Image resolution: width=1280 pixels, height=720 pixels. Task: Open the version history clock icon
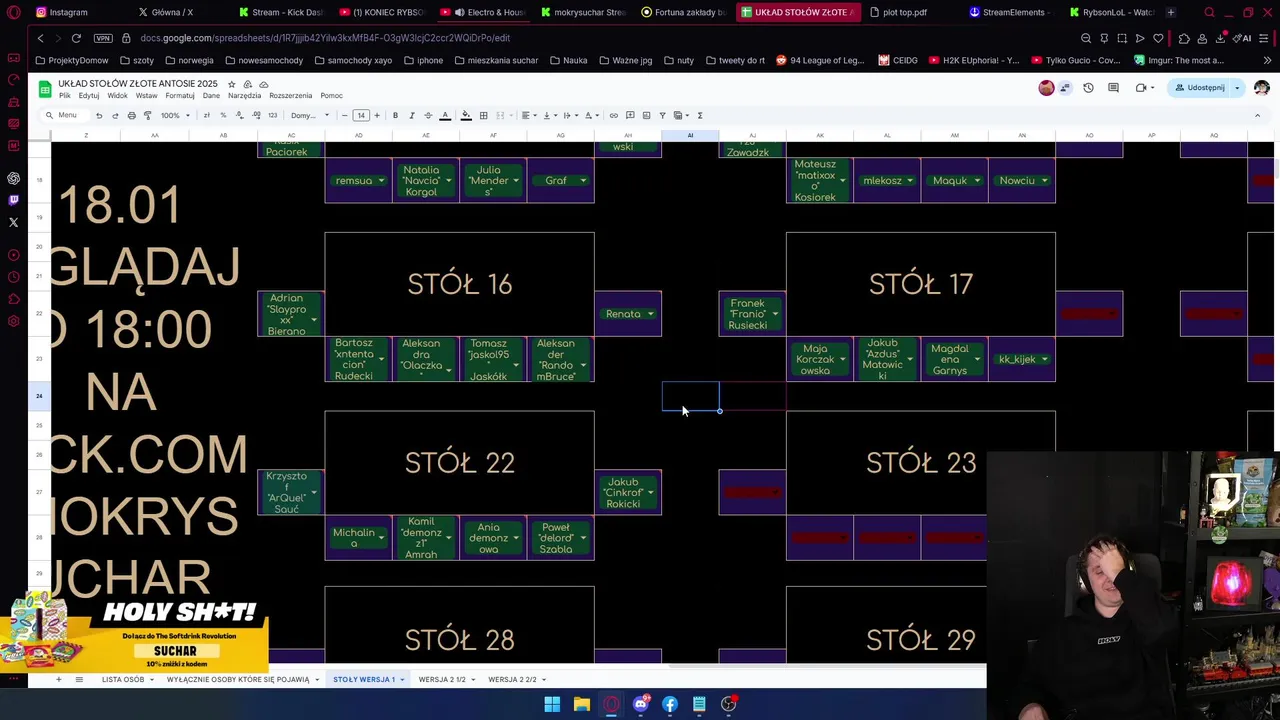click(1088, 88)
